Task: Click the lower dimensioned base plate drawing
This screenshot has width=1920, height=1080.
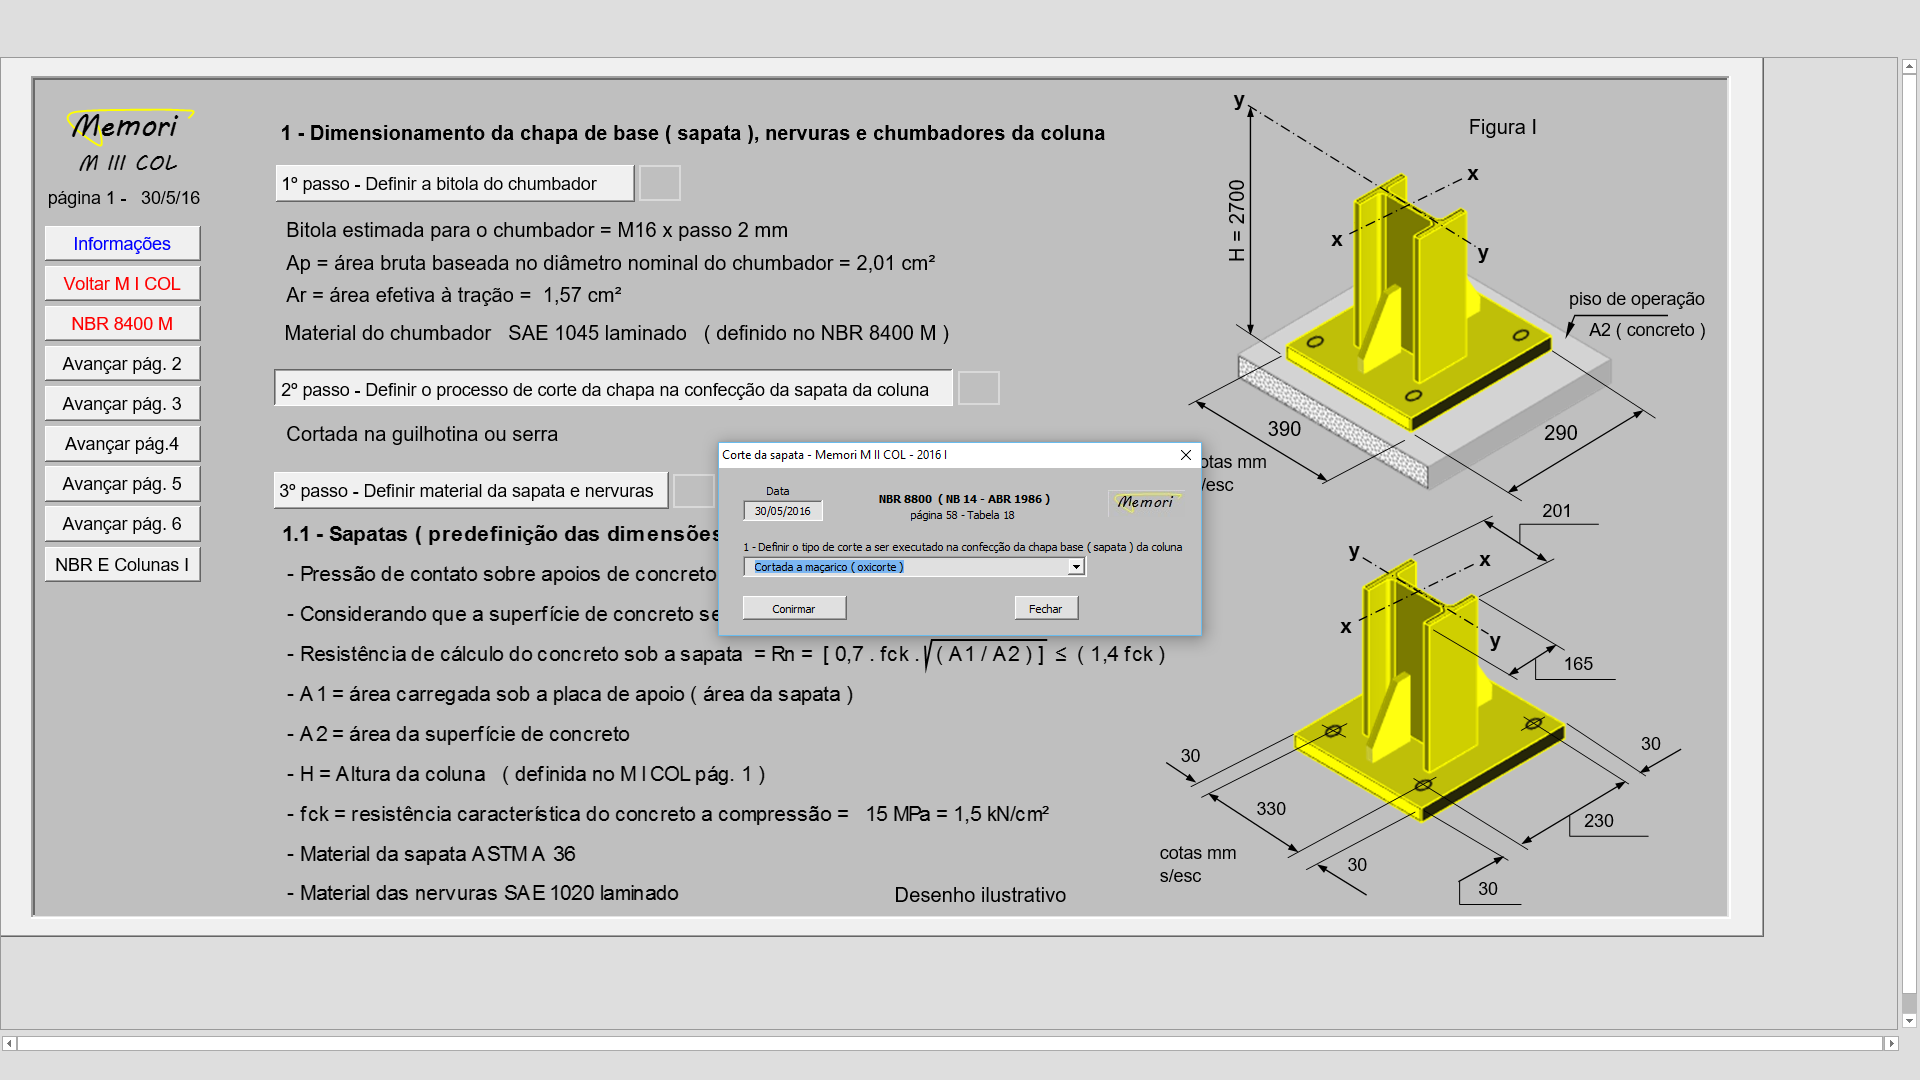Action: coord(1430,690)
